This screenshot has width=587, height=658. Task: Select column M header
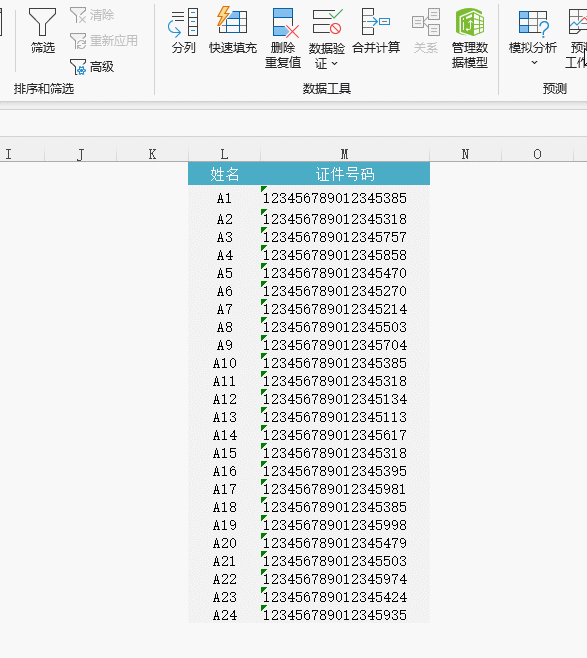(345, 154)
